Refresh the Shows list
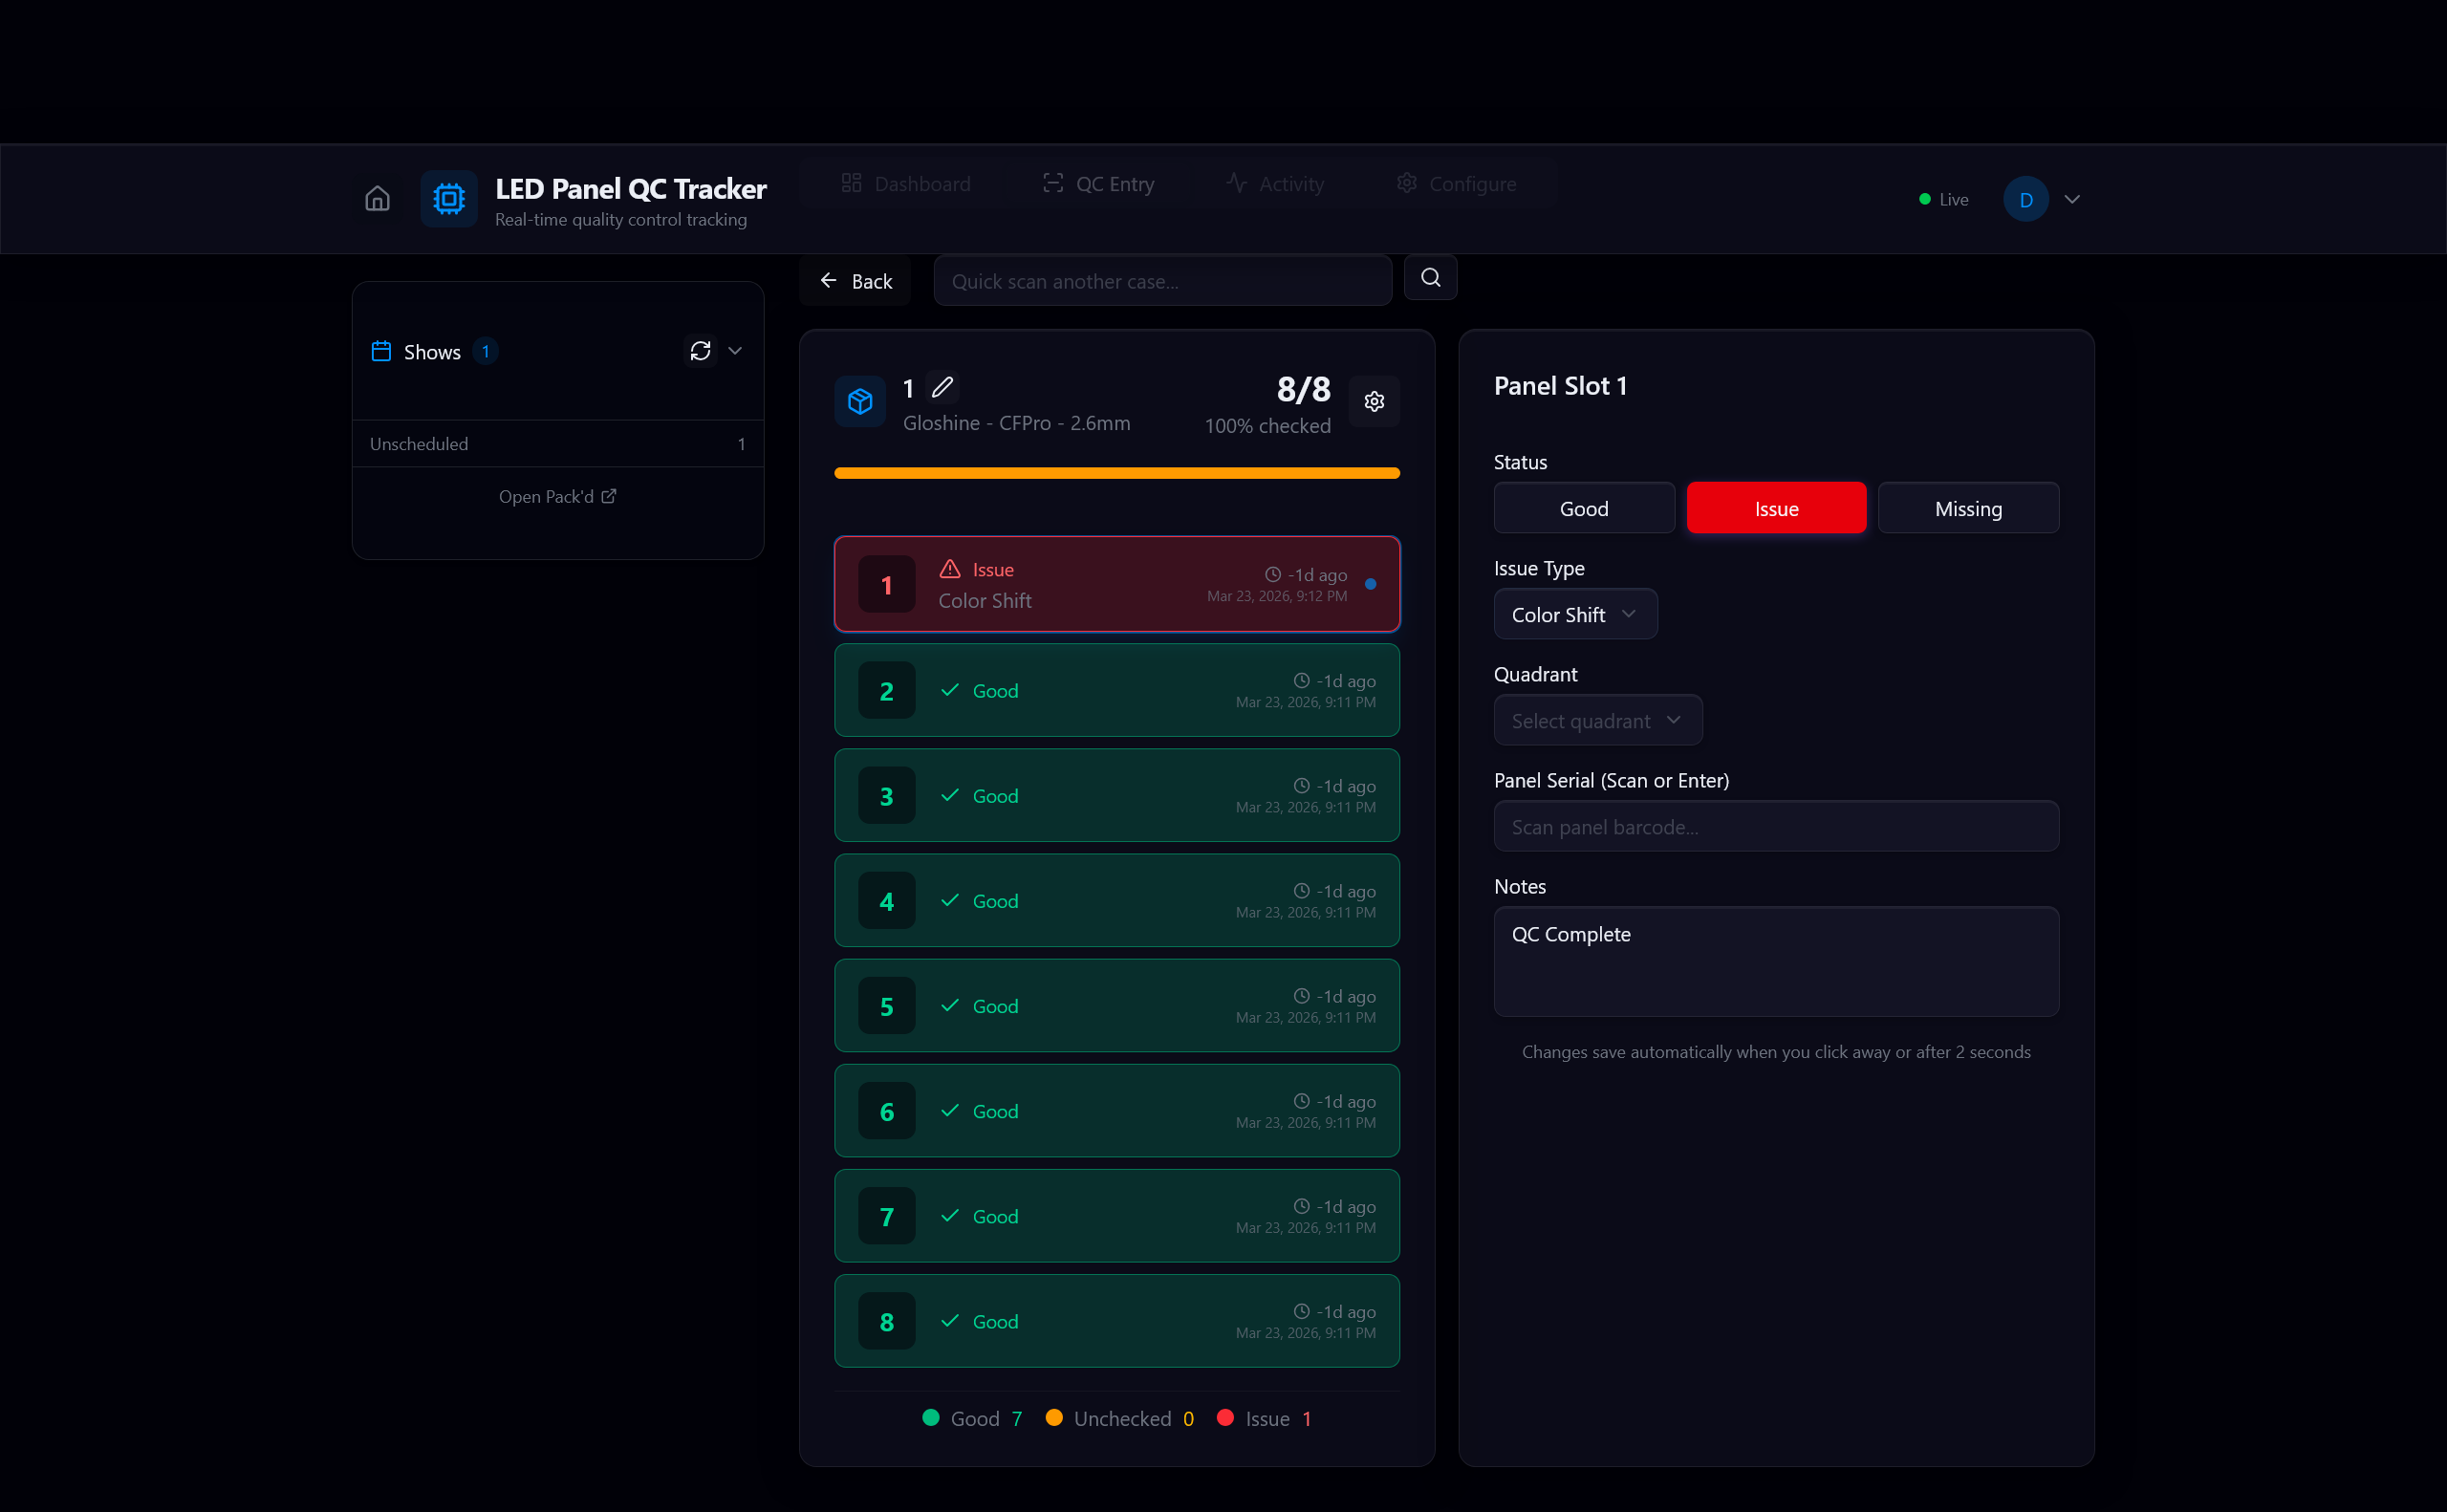 [x=701, y=351]
